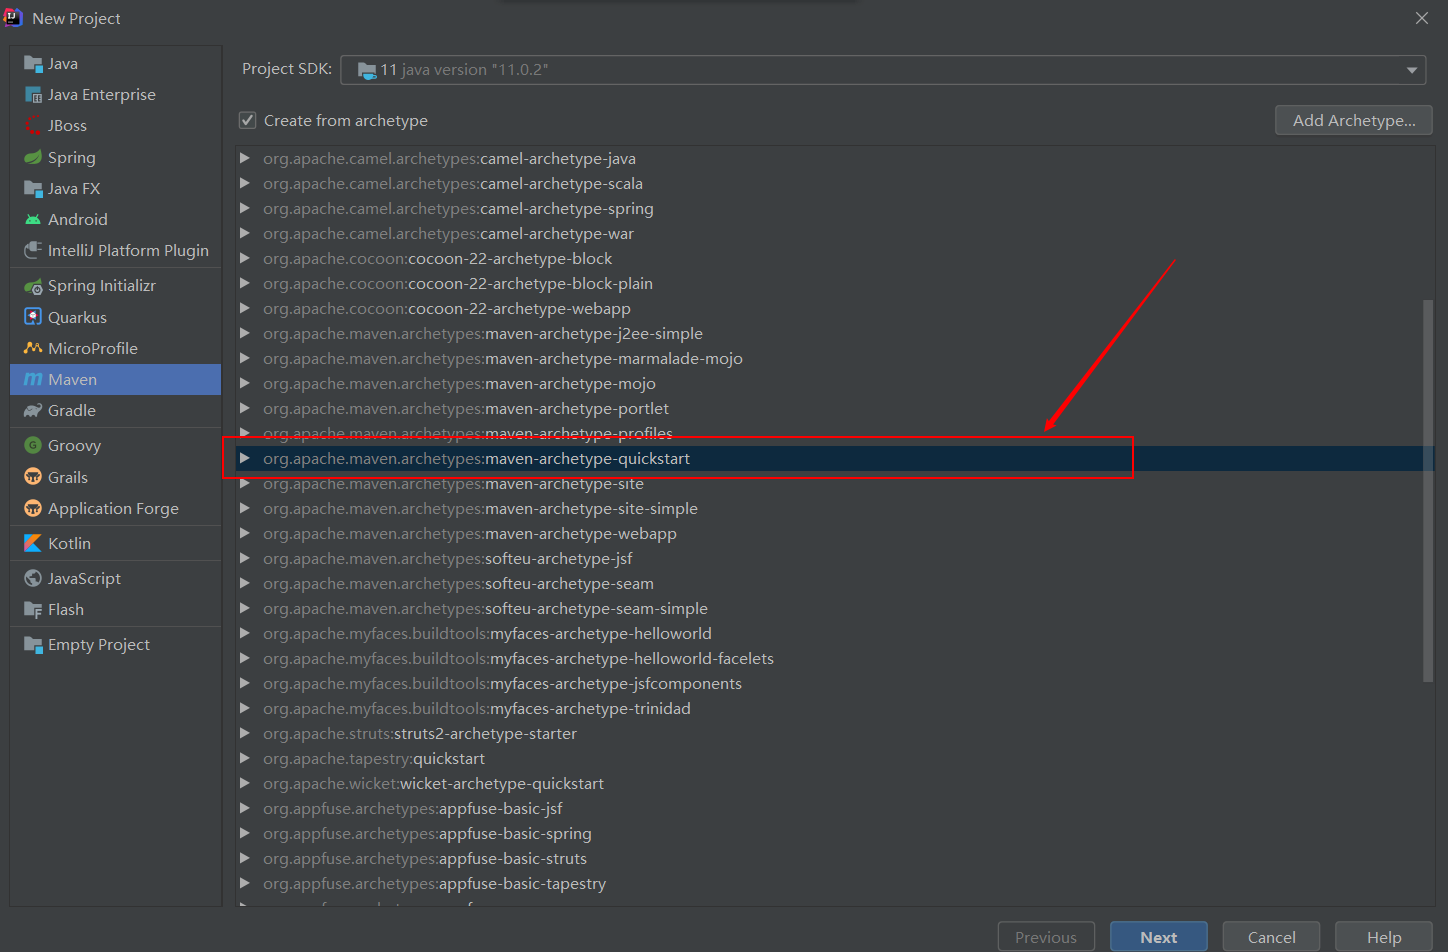This screenshot has width=1448, height=952.
Task: Select maven-archetype-site row
Action: coord(835,484)
